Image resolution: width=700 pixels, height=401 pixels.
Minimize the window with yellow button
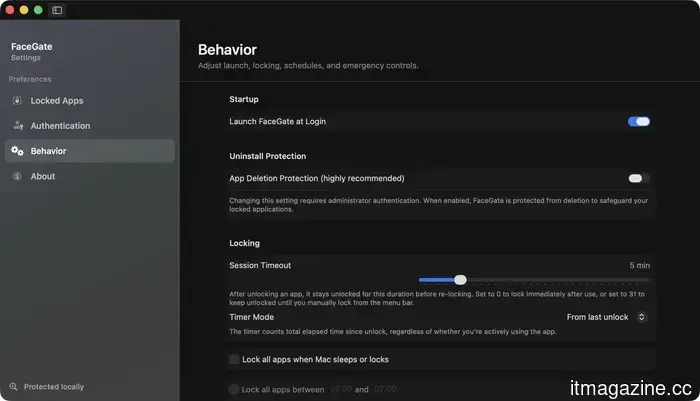pos(24,10)
